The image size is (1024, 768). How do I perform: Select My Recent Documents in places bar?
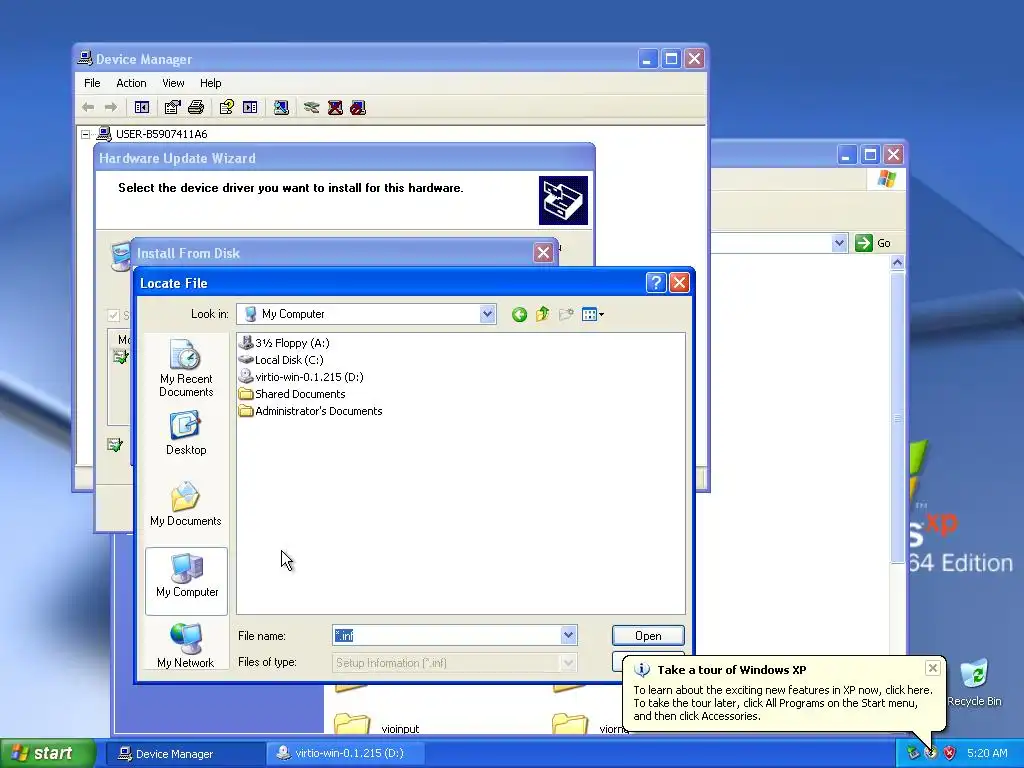[186, 368]
